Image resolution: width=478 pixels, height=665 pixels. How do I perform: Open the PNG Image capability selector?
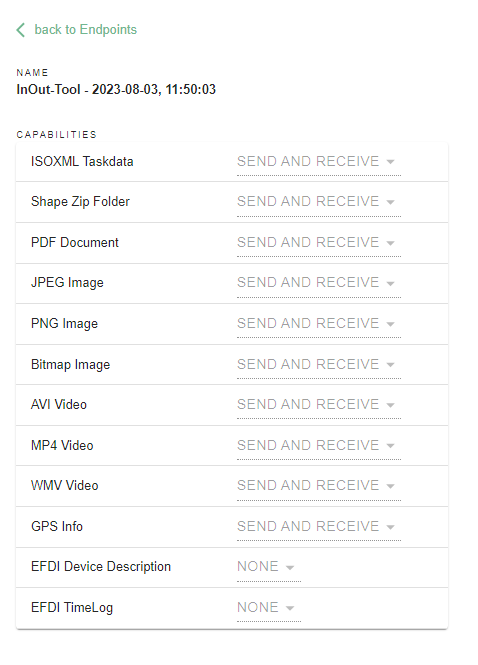click(319, 324)
